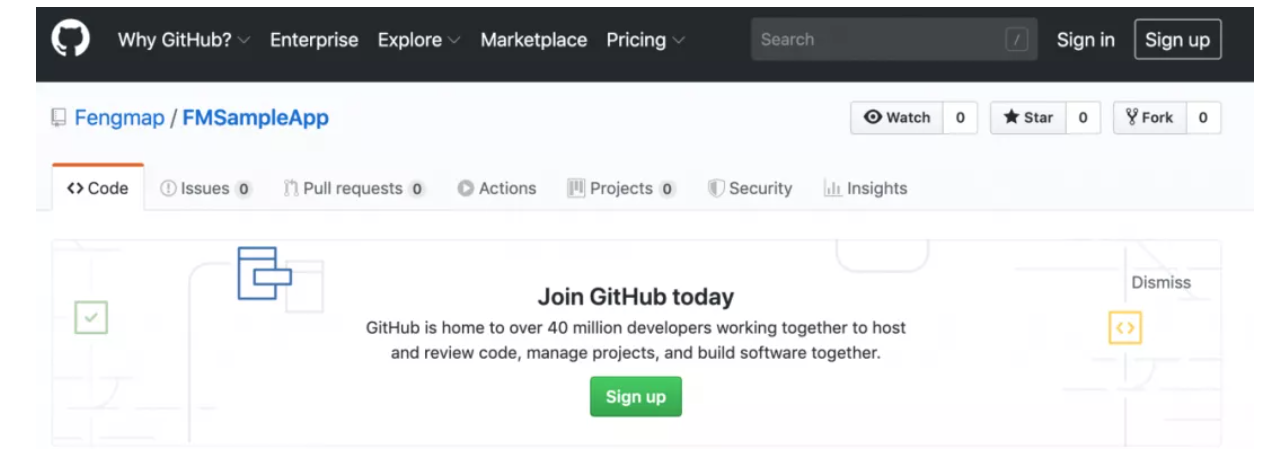Image resolution: width=1288 pixels, height=472 pixels.
Task: Open the GitHub Octocat logo homepage
Action: [x=71, y=40]
